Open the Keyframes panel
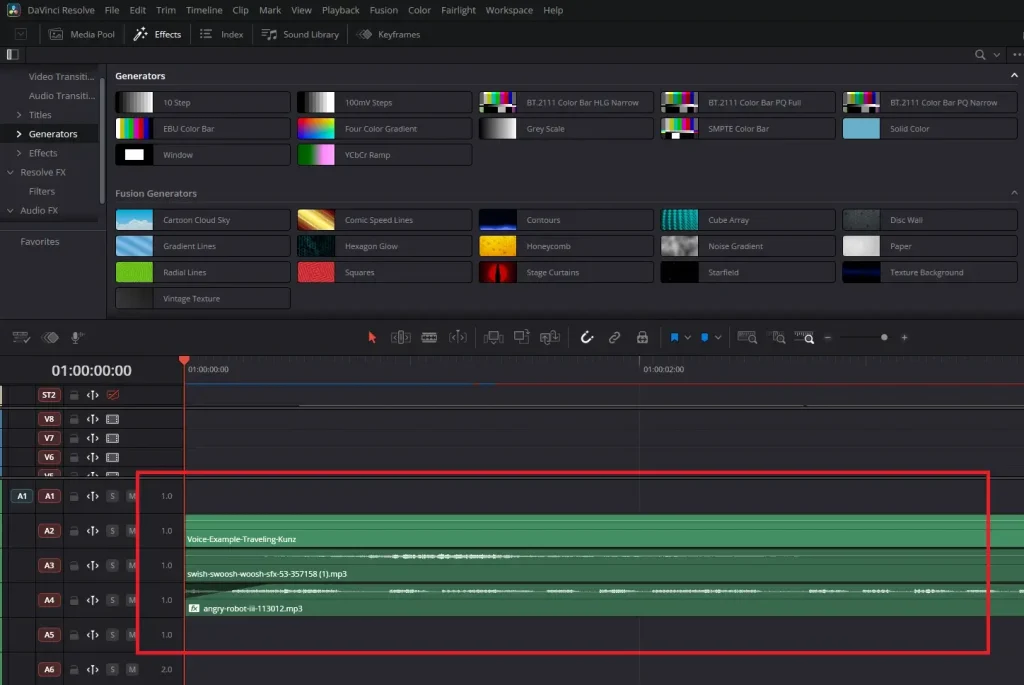This screenshot has height=685, width=1024. point(389,35)
